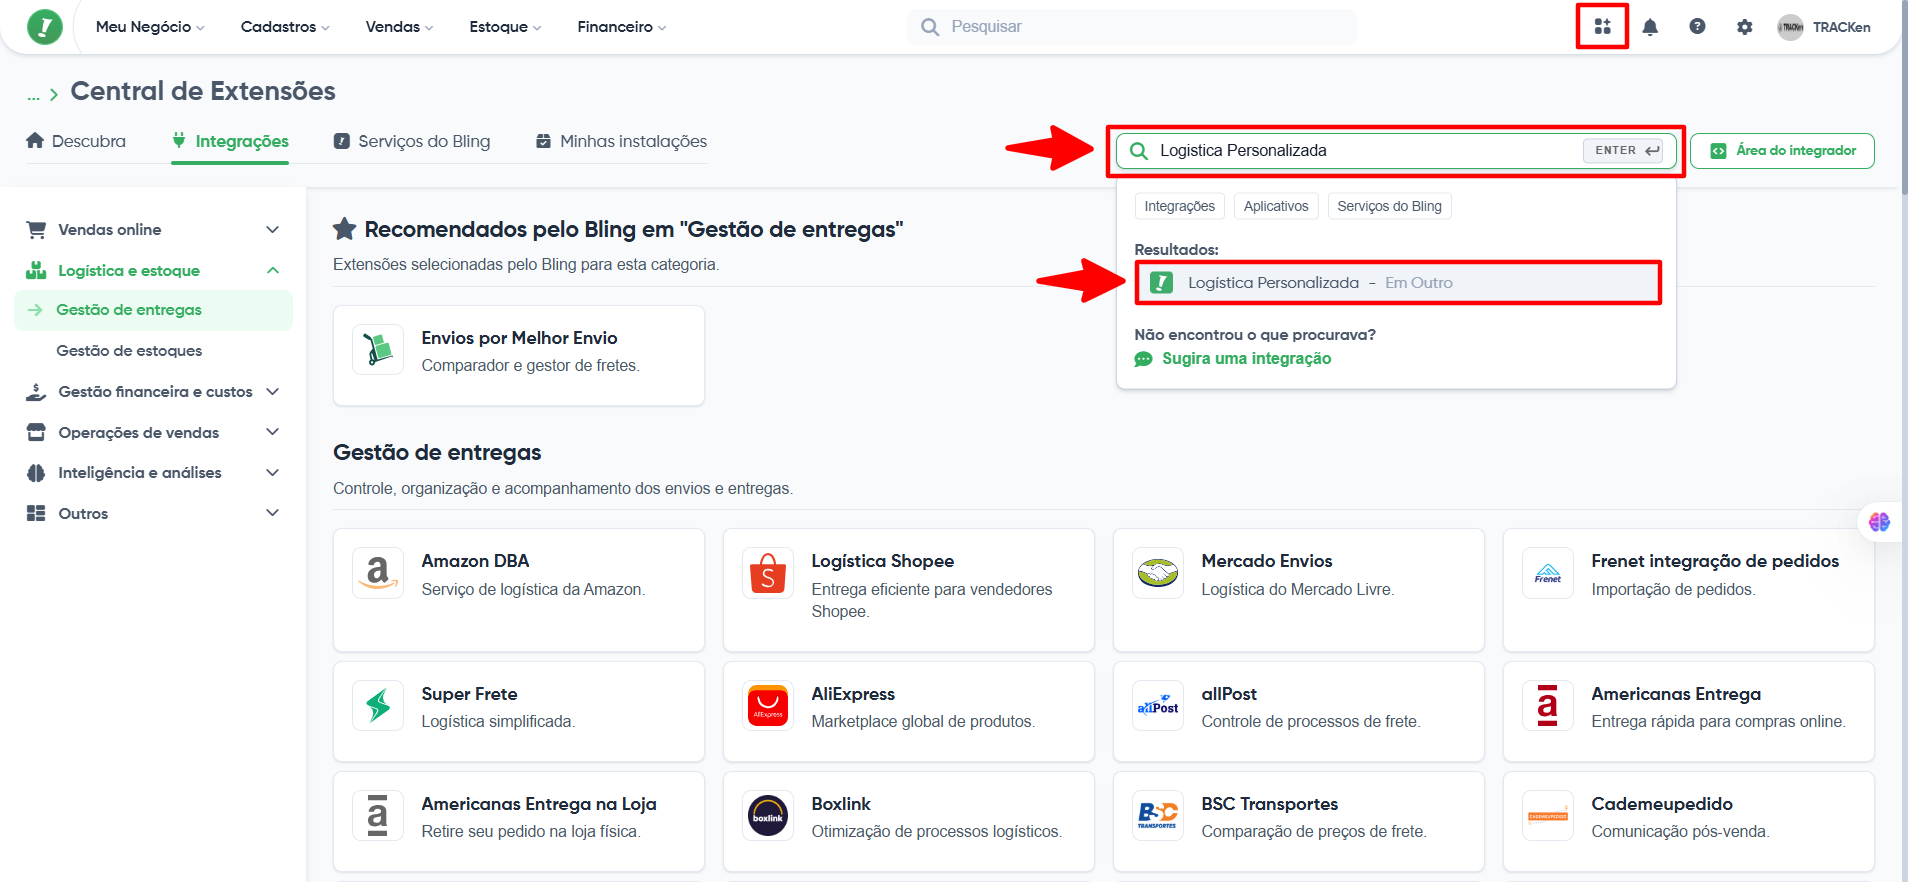Click the global Pesquisar search field
This screenshot has width=1908, height=882.
1132,27
